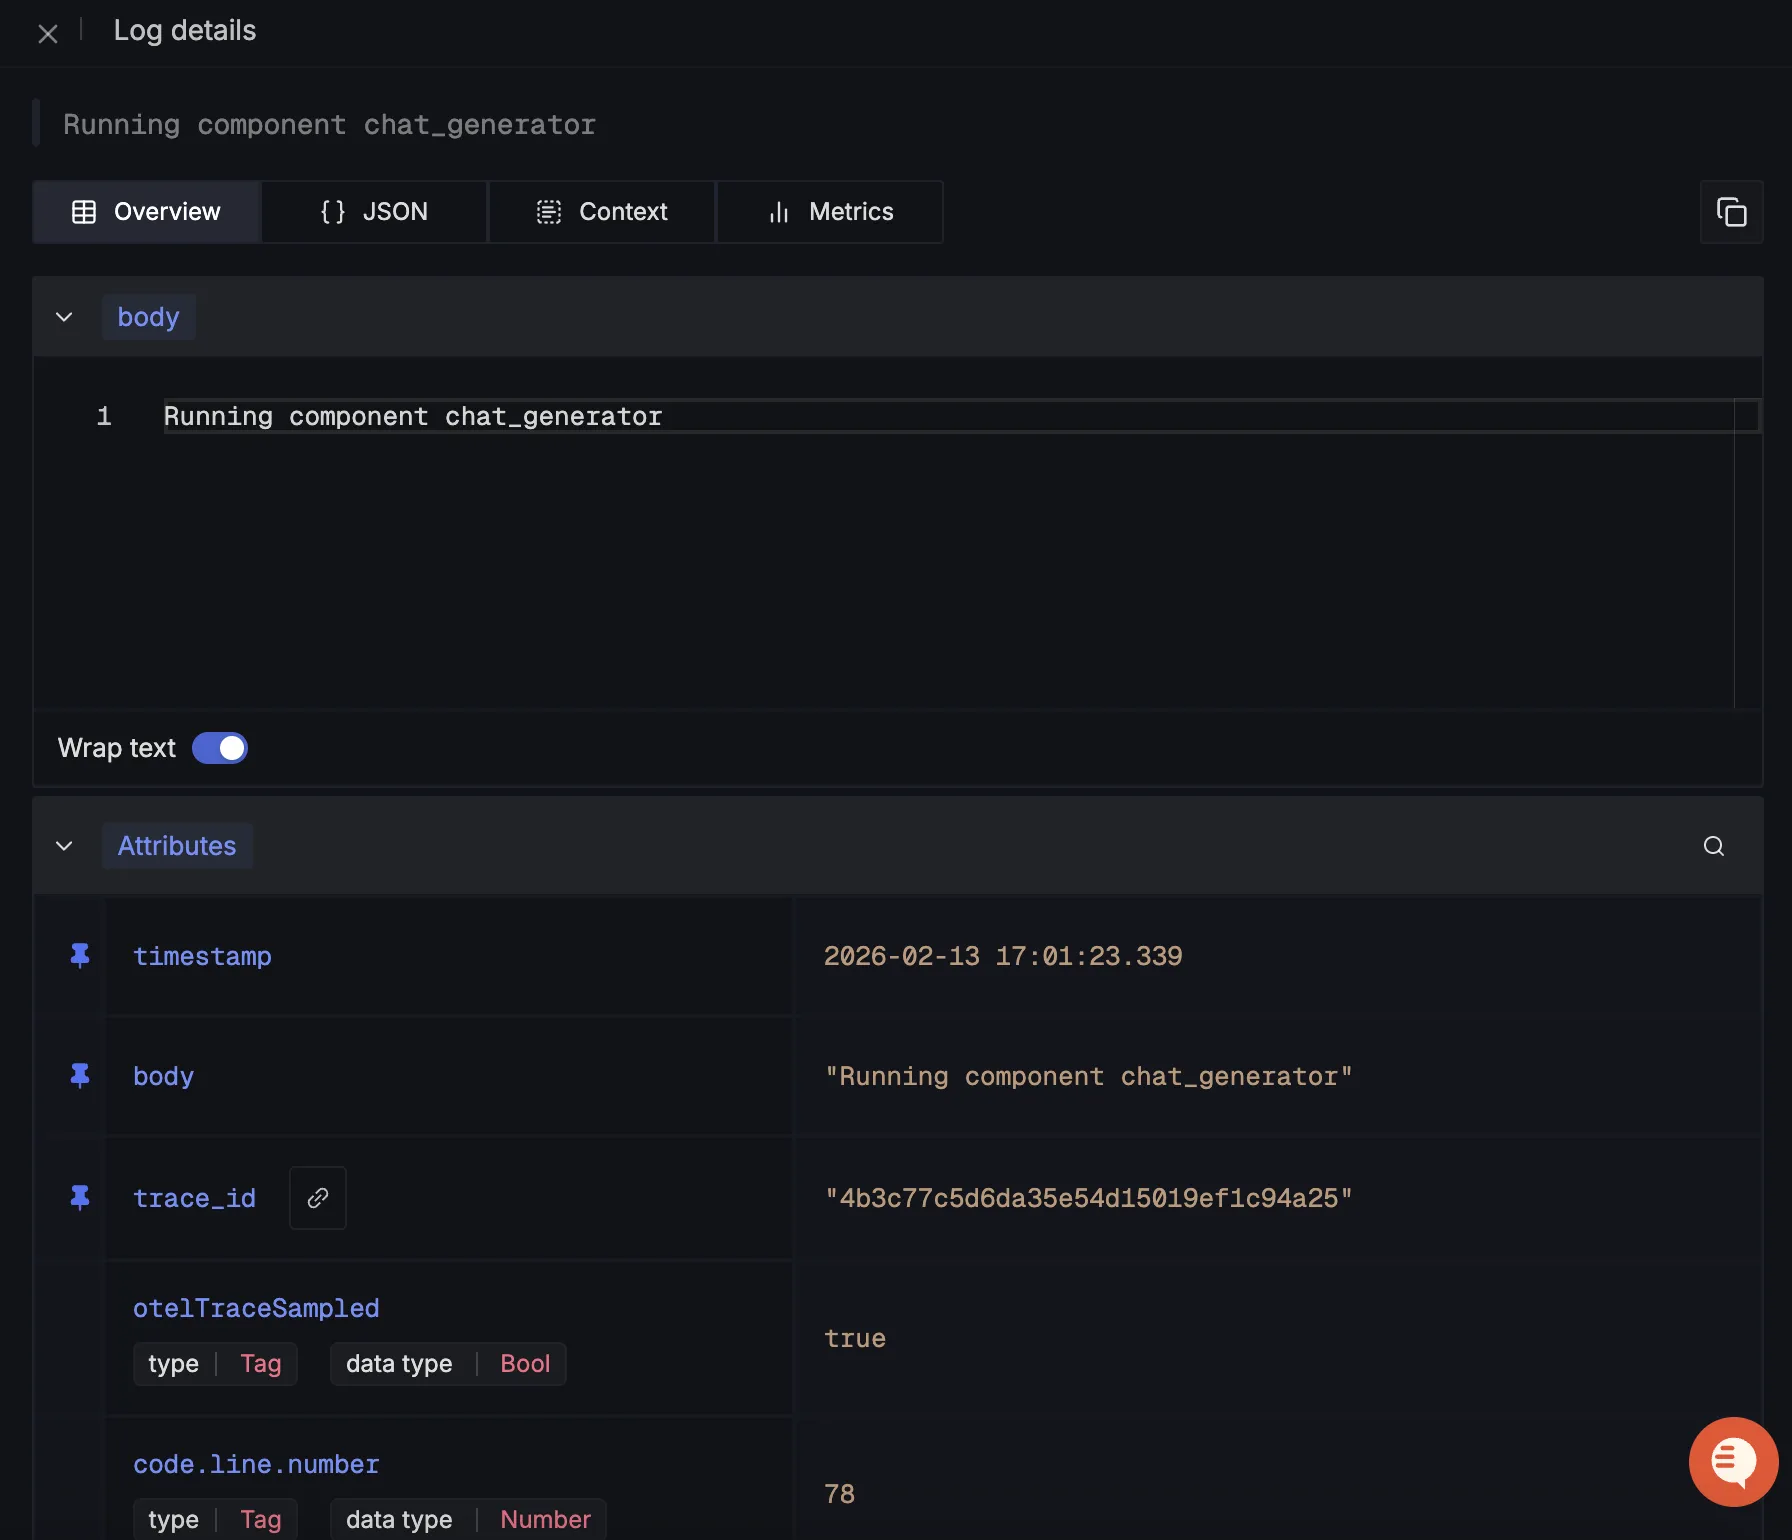This screenshot has height=1540, width=1792.
Task: Disable the Wrap text toggle
Action: [x=220, y=748]
